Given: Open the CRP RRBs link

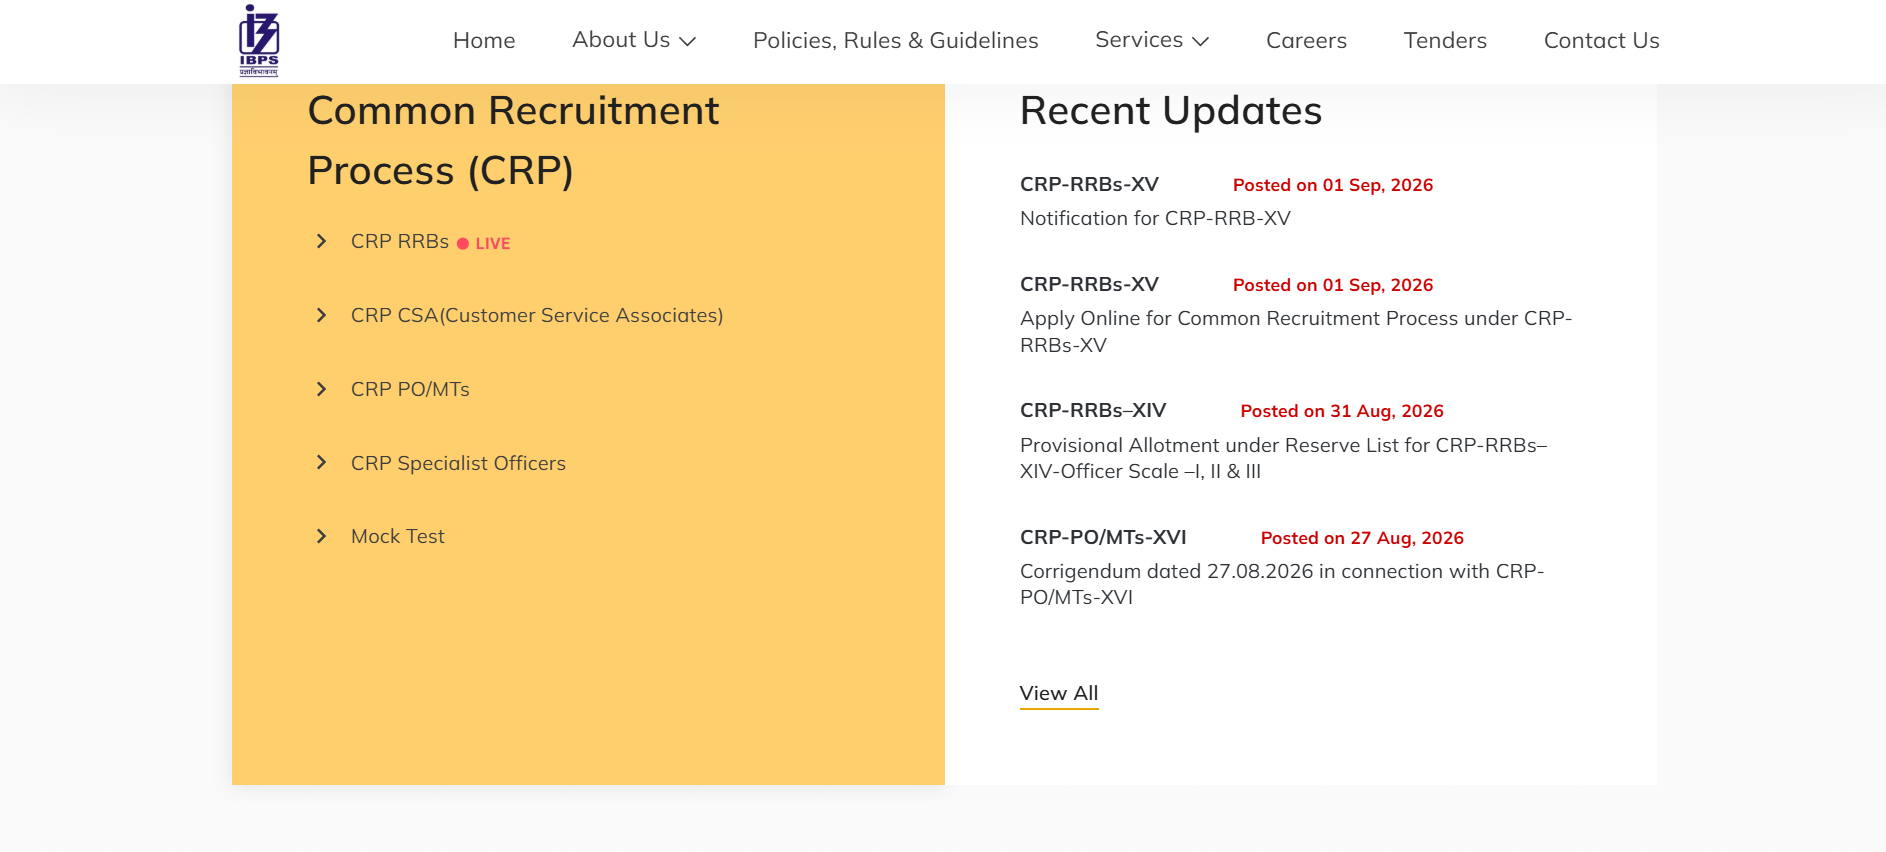Looking at the screenshot, I should (x=400, y=242).
